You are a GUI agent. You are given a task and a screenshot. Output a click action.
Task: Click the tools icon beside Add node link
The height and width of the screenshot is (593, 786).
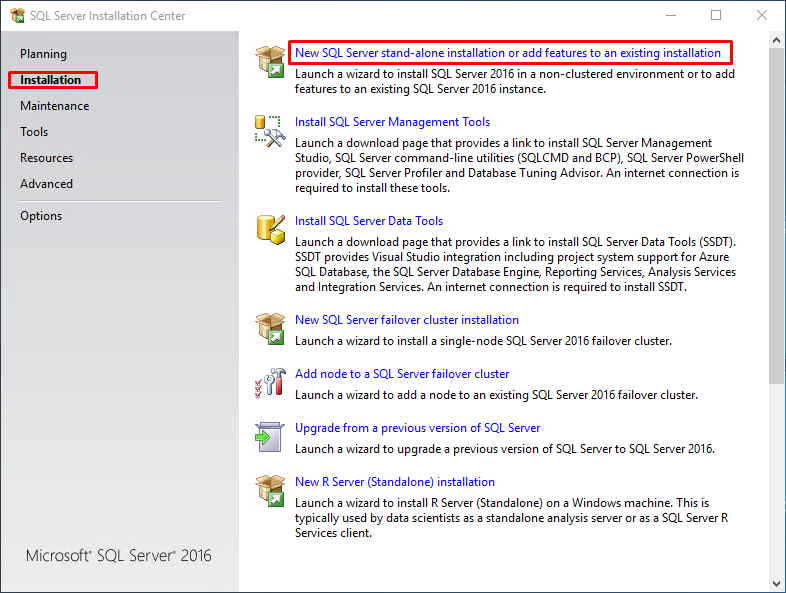pos(270,383)
